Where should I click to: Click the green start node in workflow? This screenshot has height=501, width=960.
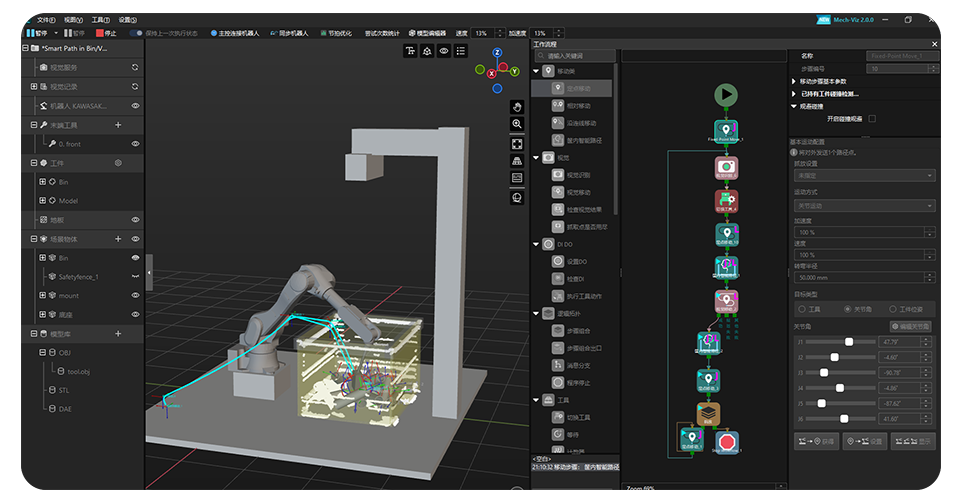[726, 95]
